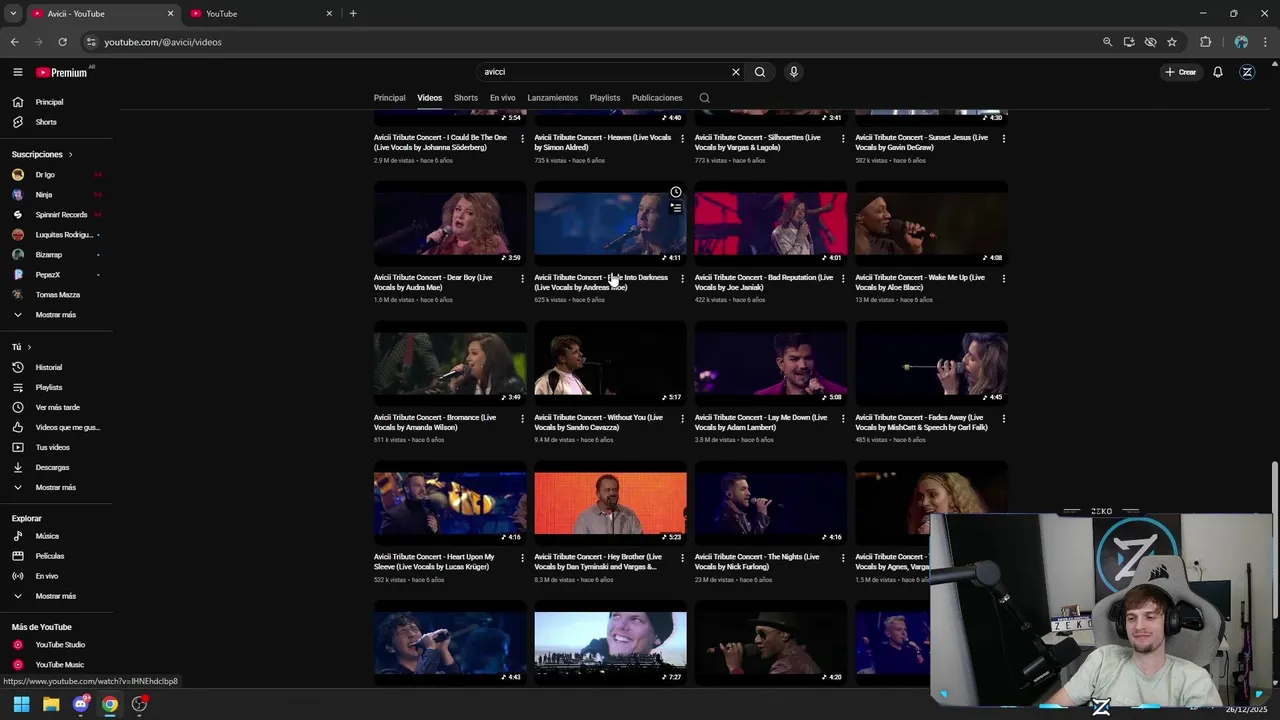This screenshot has width=1280, height=720.
Task: Start voice search with microphone
Action: pos(794,72)
